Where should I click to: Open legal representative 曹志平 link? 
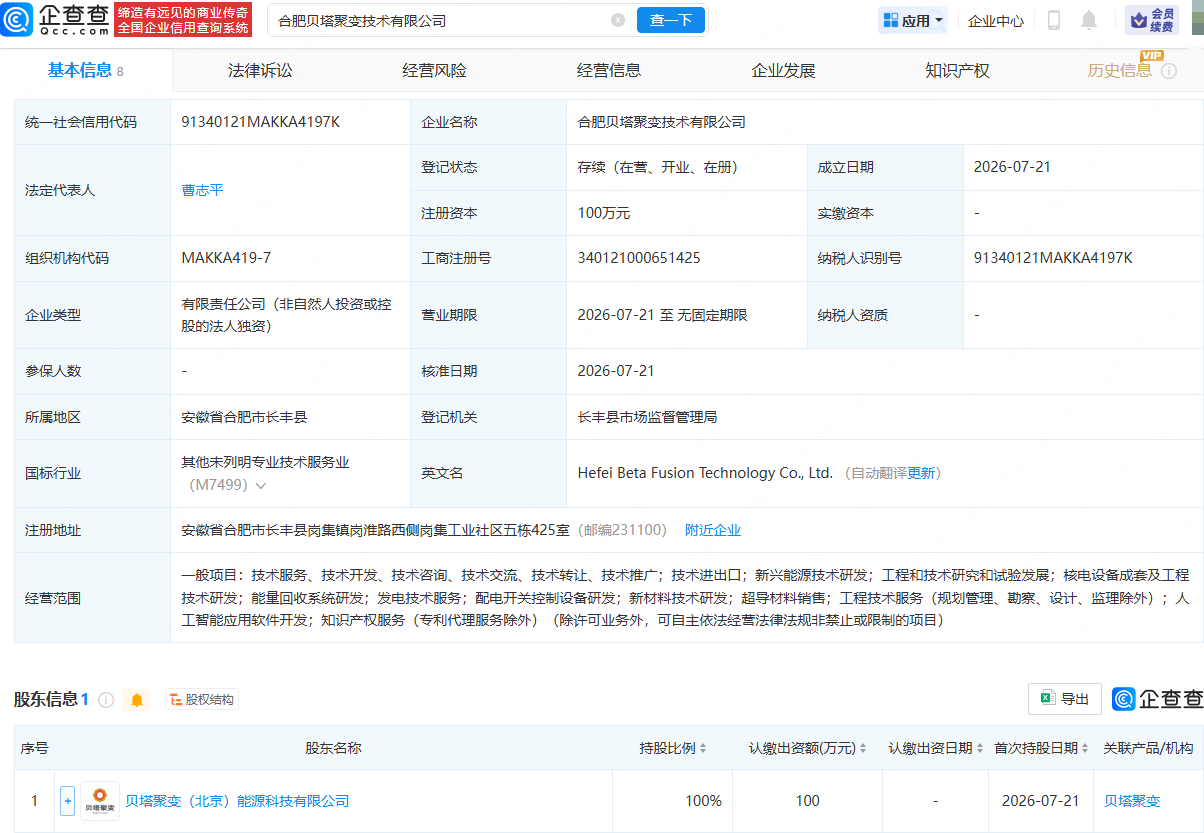[202, 190]
